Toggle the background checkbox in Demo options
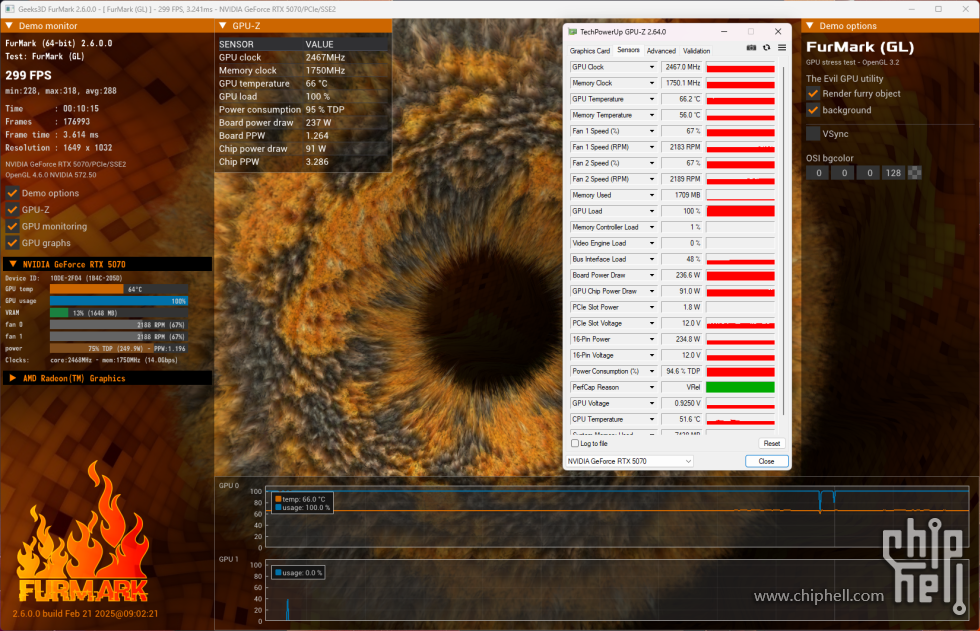This screenshot has width=980, height=631. (x=813, y=110)
